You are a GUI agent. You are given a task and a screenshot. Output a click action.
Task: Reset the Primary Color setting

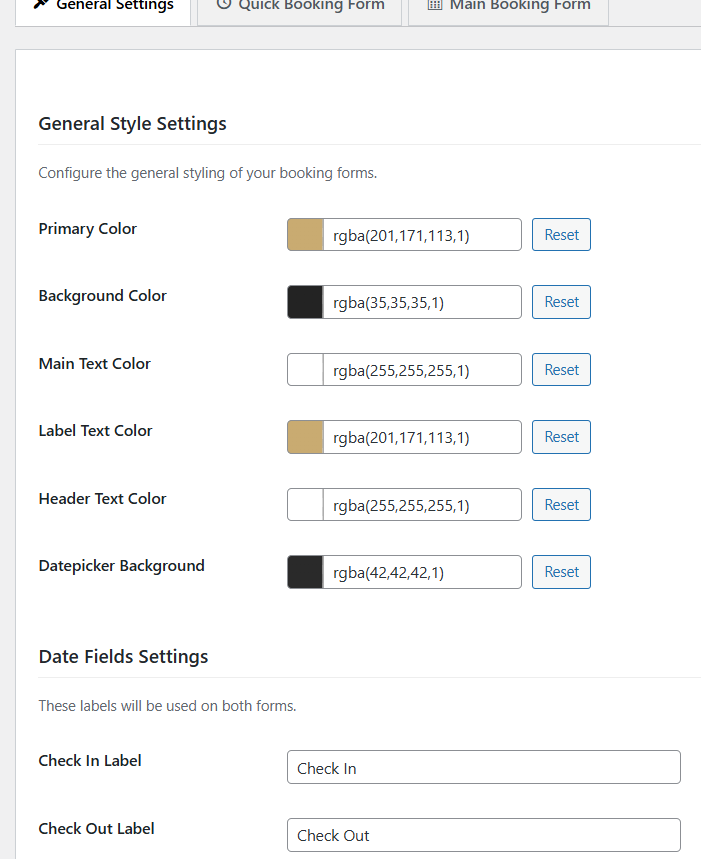click(x=561, y=234)
